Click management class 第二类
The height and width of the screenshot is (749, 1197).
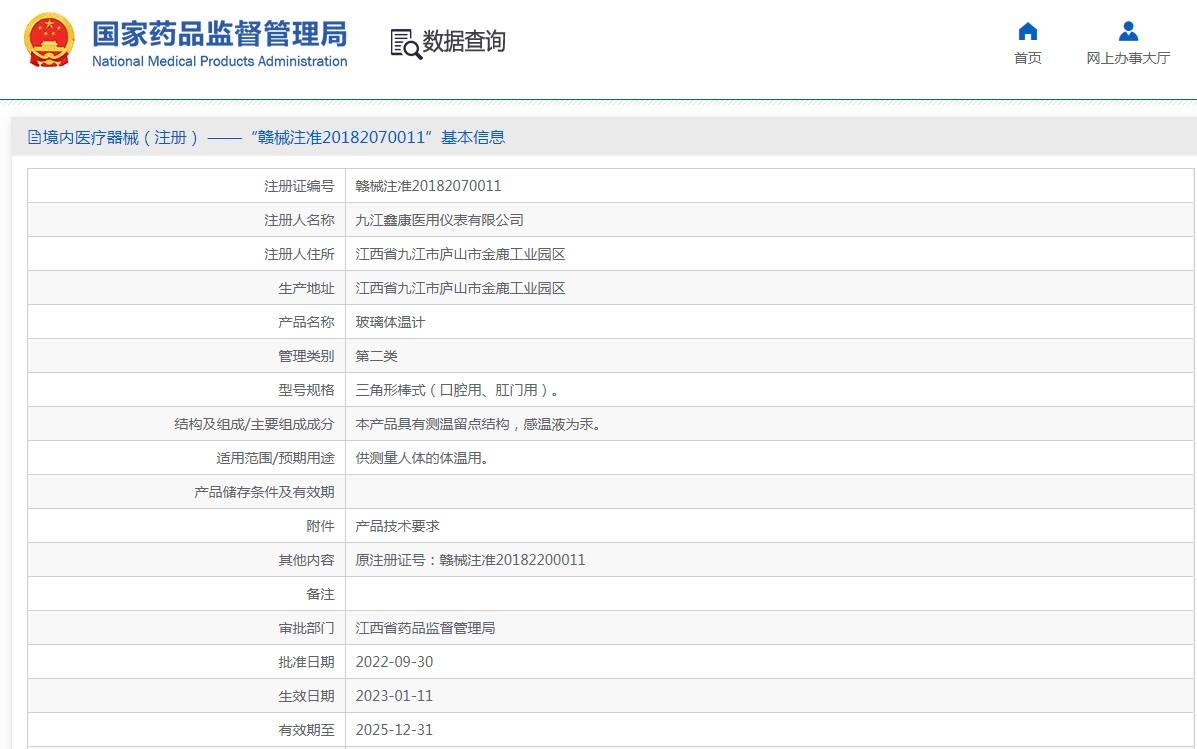tap(376, 356)
